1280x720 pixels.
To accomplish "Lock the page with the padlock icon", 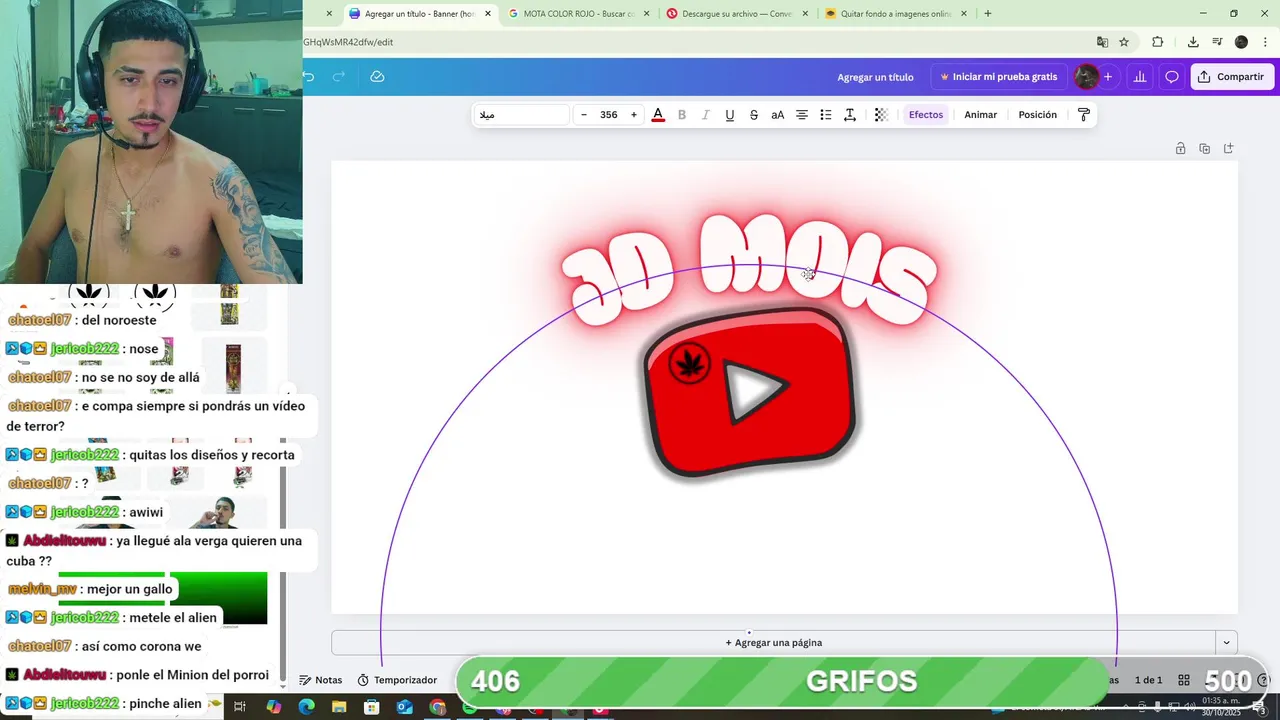I will (1180, 149).
